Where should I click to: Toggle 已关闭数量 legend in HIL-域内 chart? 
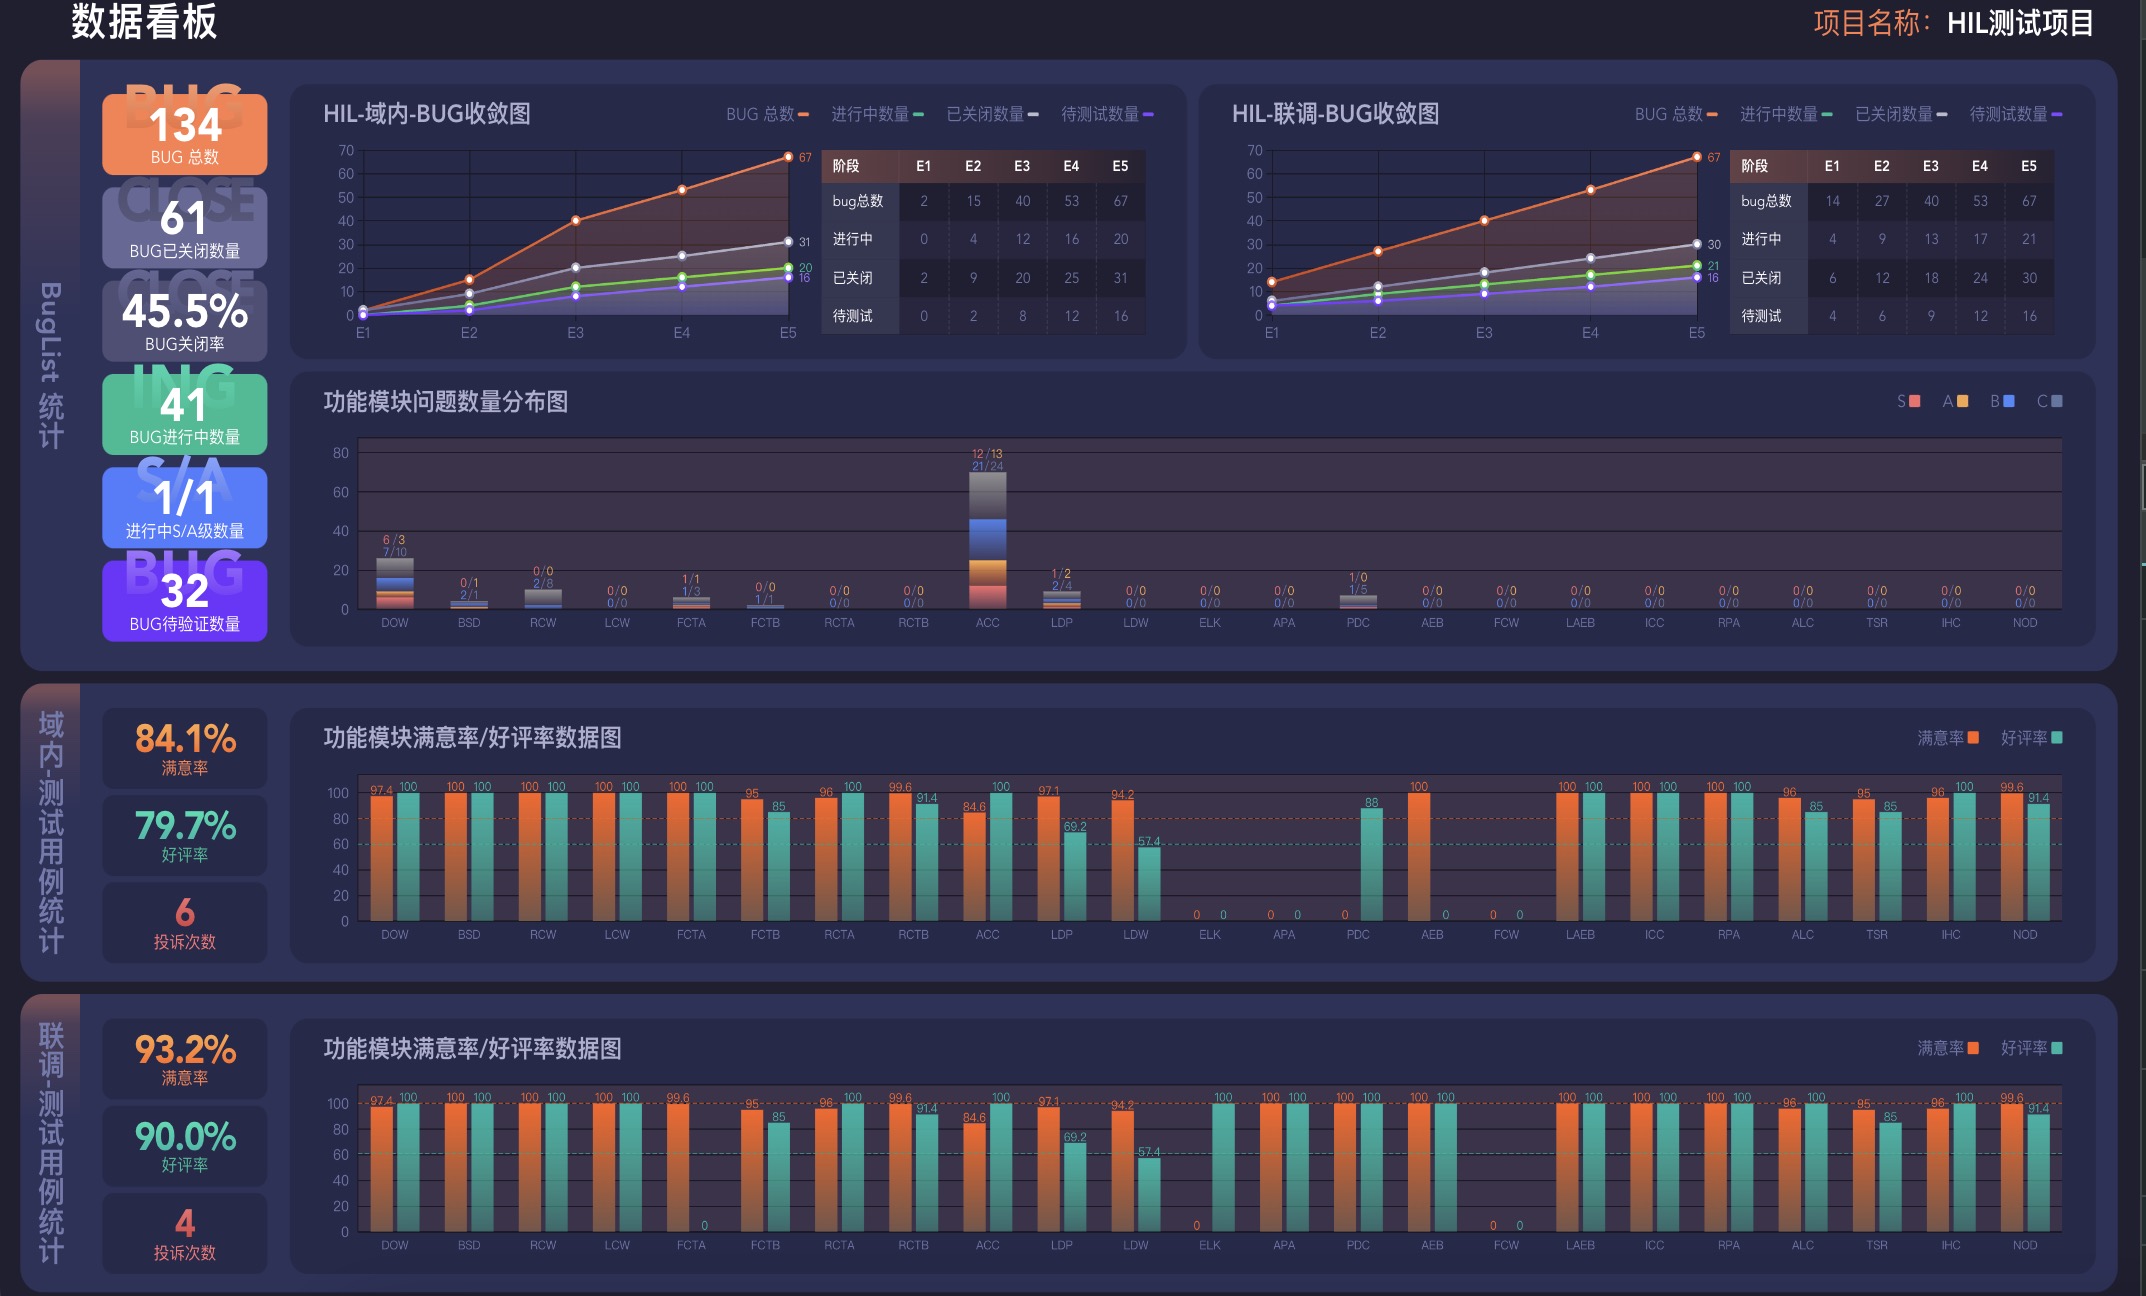992,114
